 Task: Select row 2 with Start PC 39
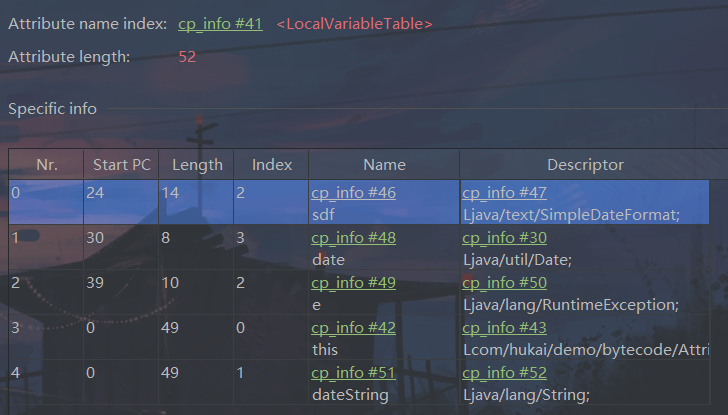pyautogui.click(x=120, y=292)
